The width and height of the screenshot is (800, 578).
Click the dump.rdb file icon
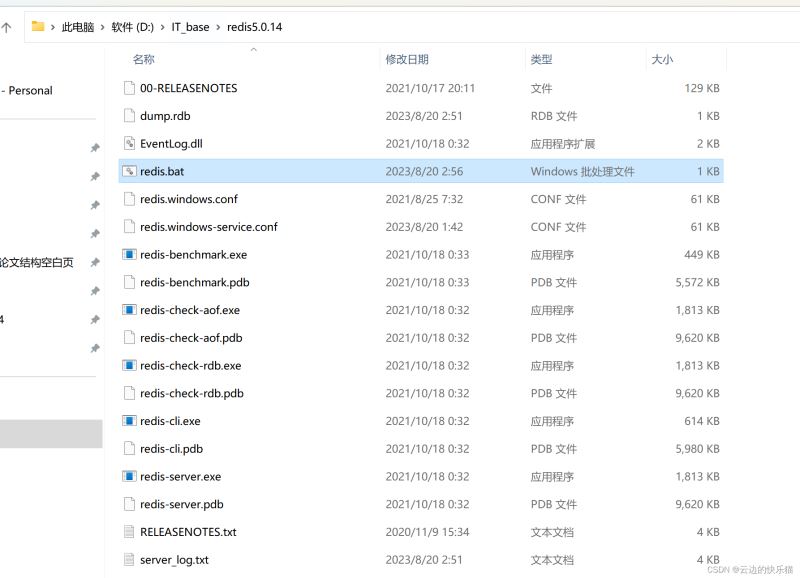point(128,115)
